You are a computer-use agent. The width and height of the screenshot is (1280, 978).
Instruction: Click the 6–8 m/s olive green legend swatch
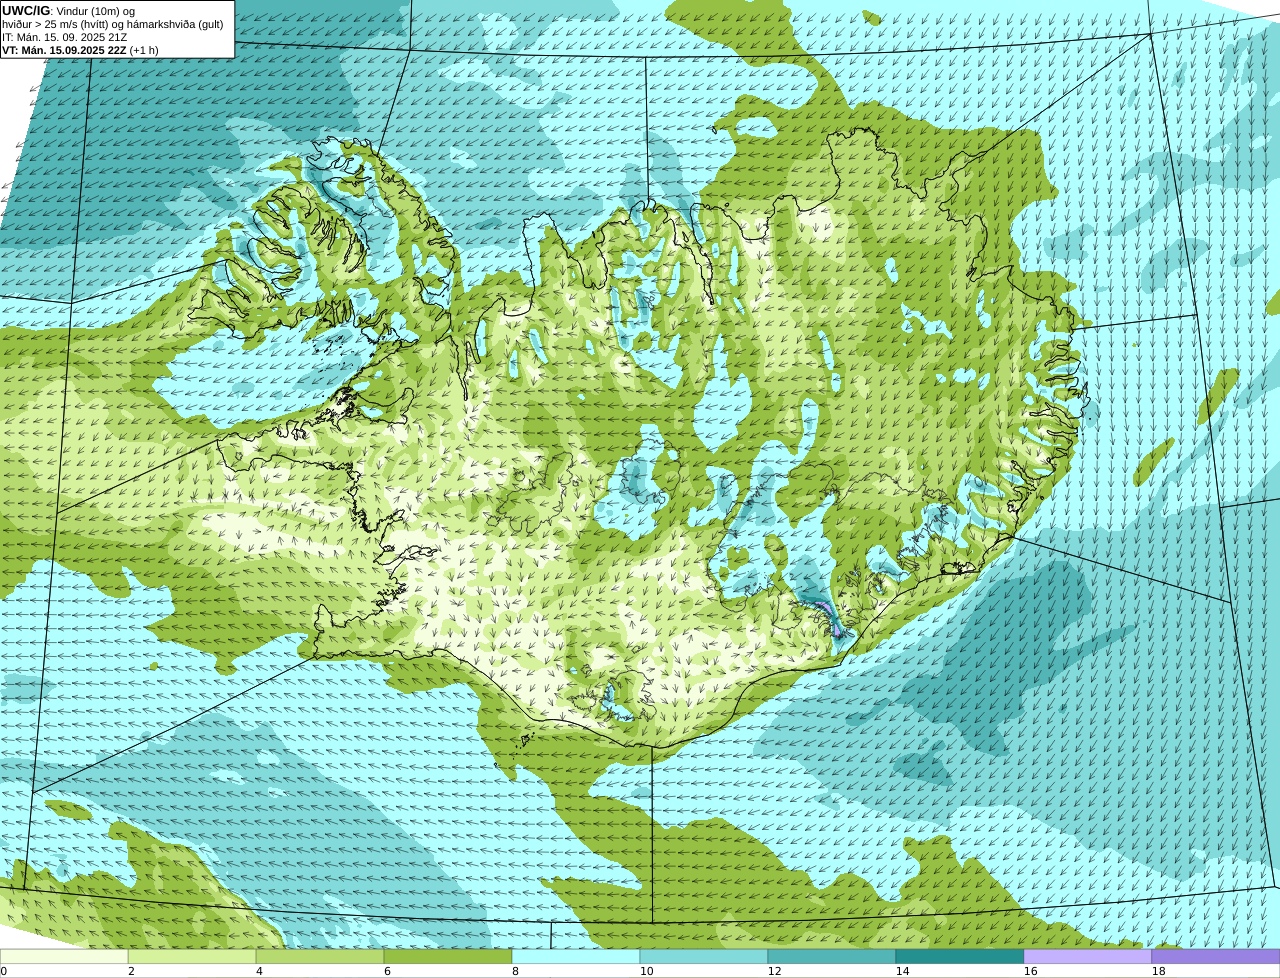[448, 956]
